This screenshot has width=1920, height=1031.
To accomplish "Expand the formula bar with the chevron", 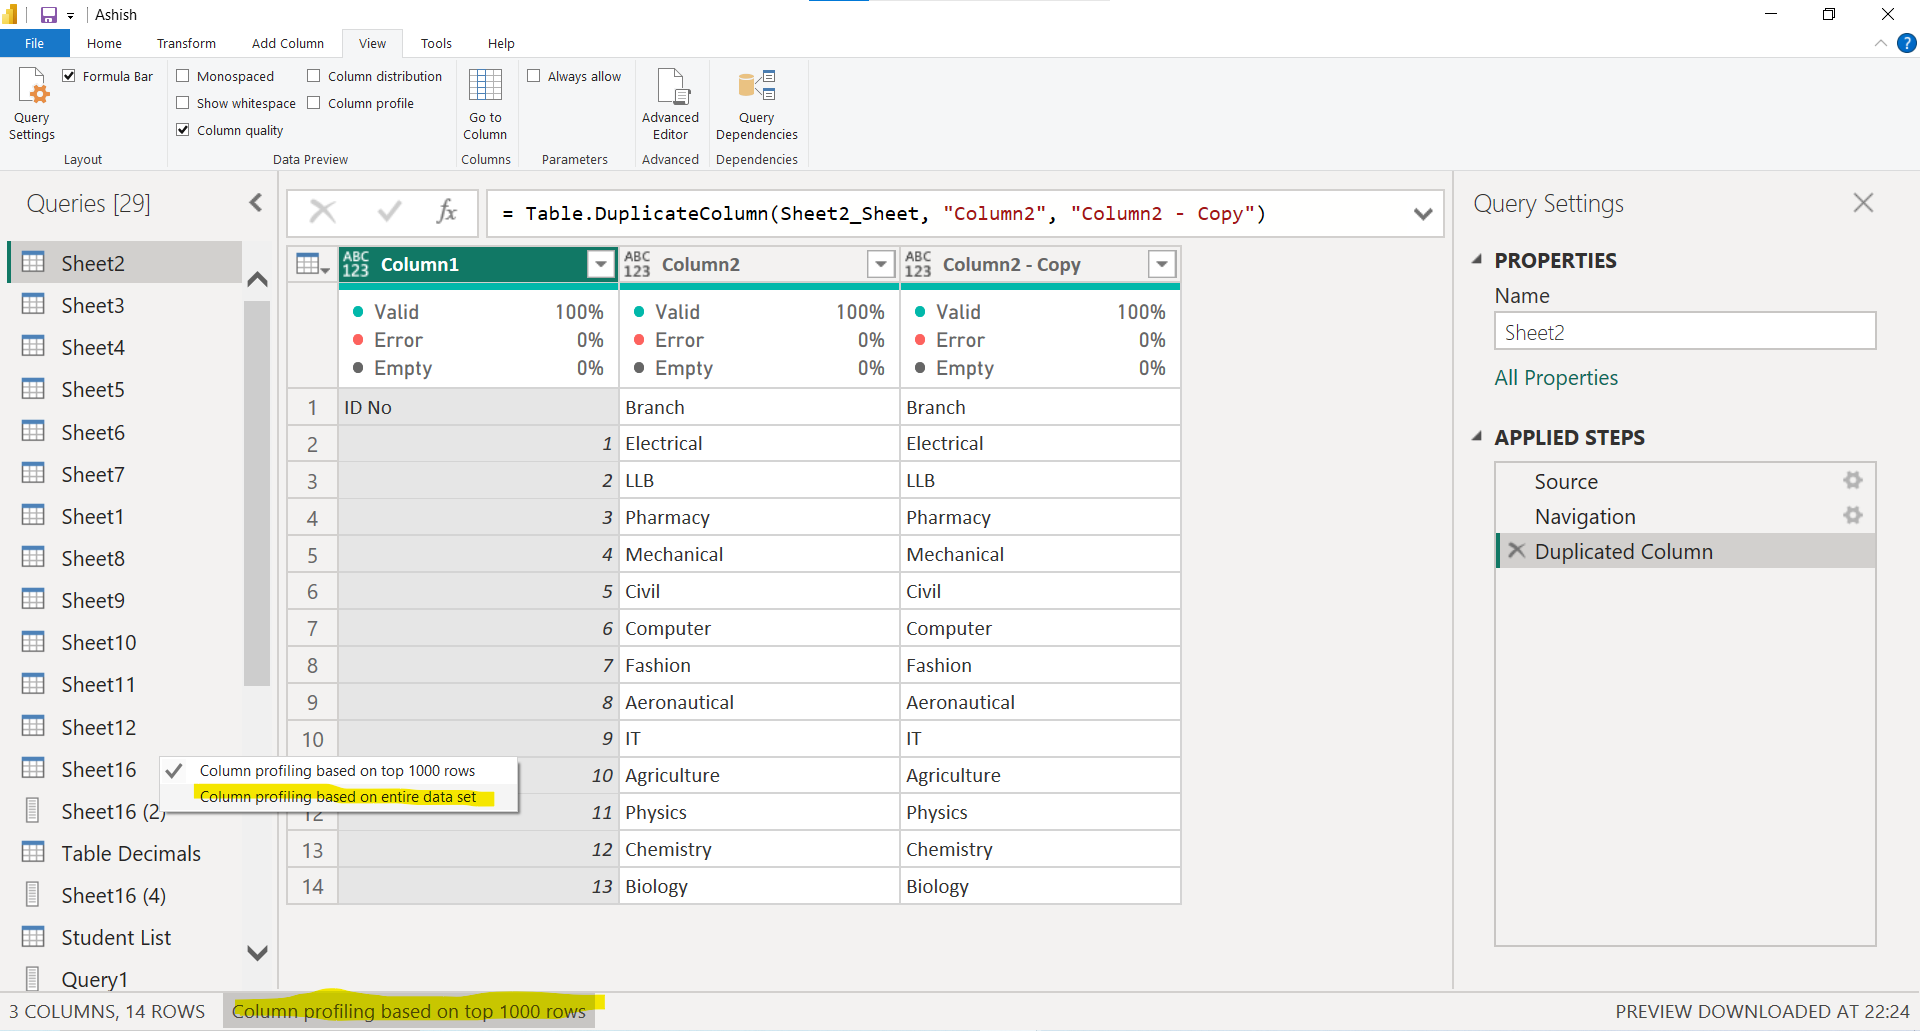I will [1423, 213].
